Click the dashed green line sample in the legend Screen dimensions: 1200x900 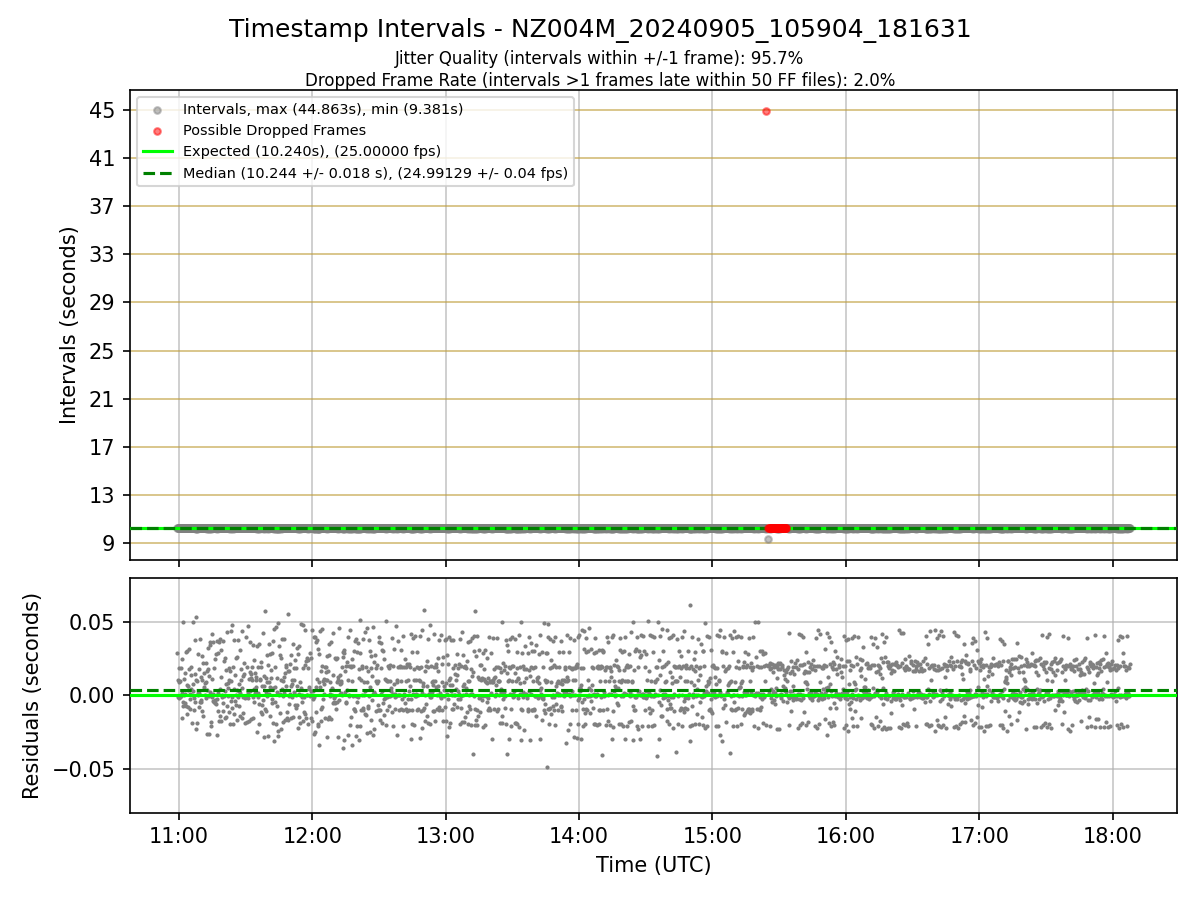tap(158, 173)
